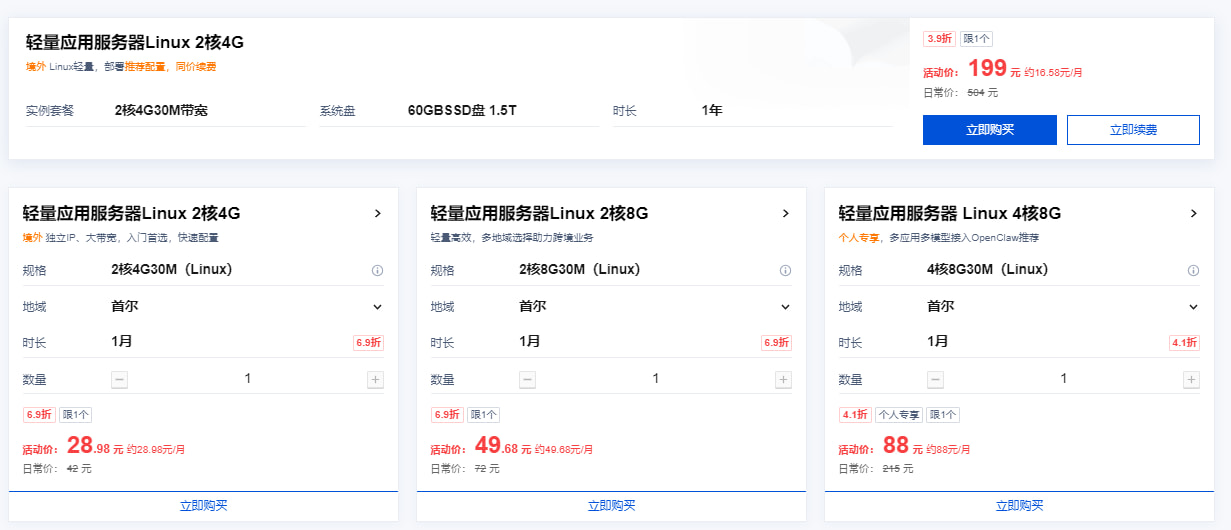Image resolution: width=1231 pixels, height=530 pixels.
Task: Click info icon beside 2核4G30M (Linux) spec
Action: pyautogui.click(x=377, y=271)
